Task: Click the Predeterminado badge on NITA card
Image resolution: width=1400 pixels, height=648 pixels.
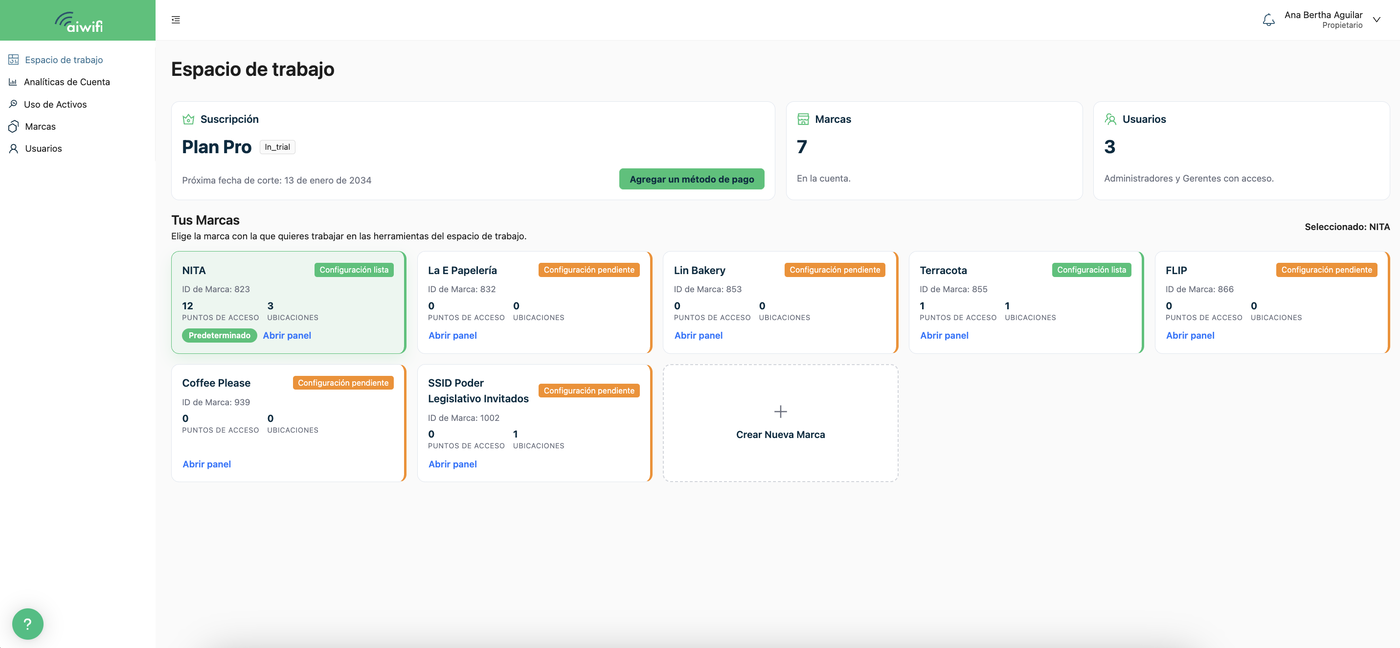Action: pos(219,336)
